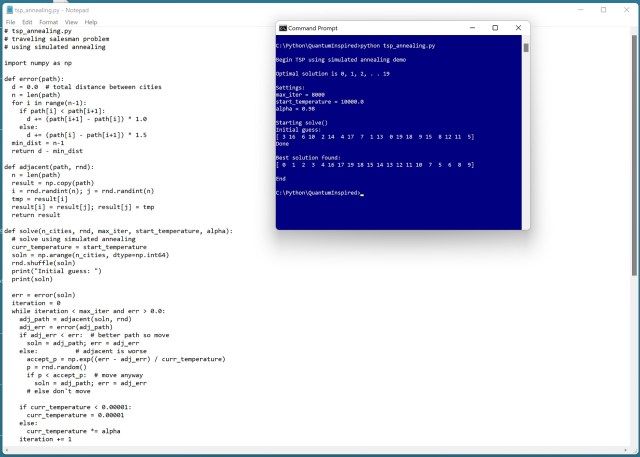Open the Help menu in Notepad
The image size is (640, 457).
click(x=91, y=21)
